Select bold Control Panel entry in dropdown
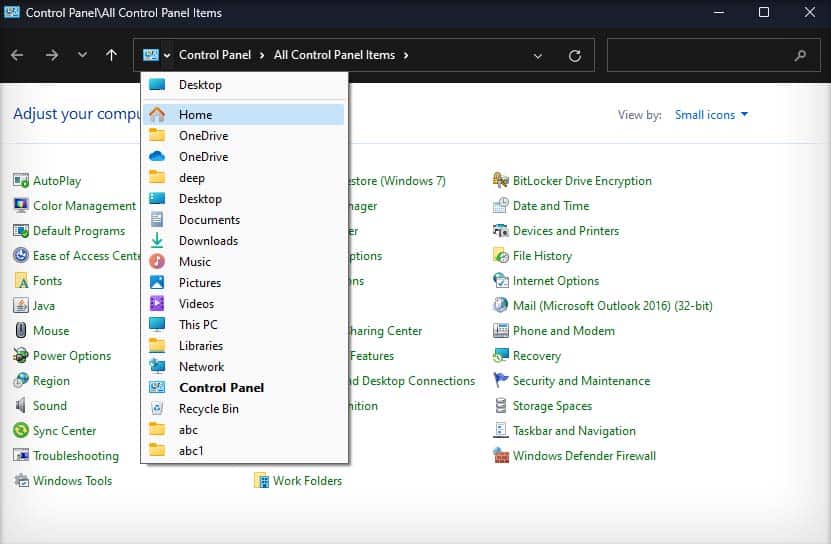 (x=243, y=388)
